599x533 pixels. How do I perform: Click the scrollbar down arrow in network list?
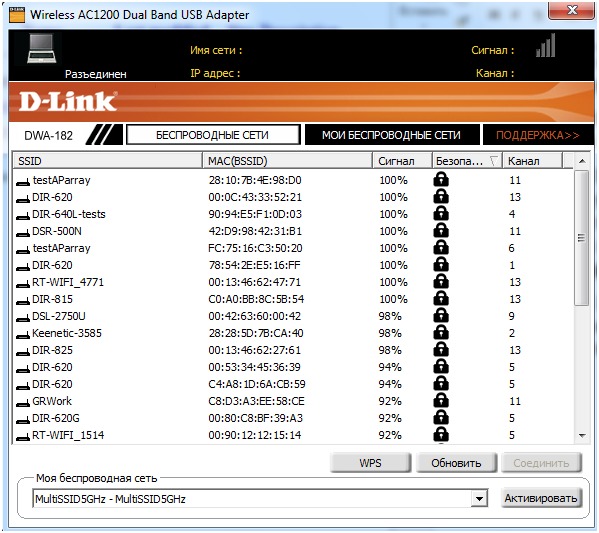pos(582,436)
